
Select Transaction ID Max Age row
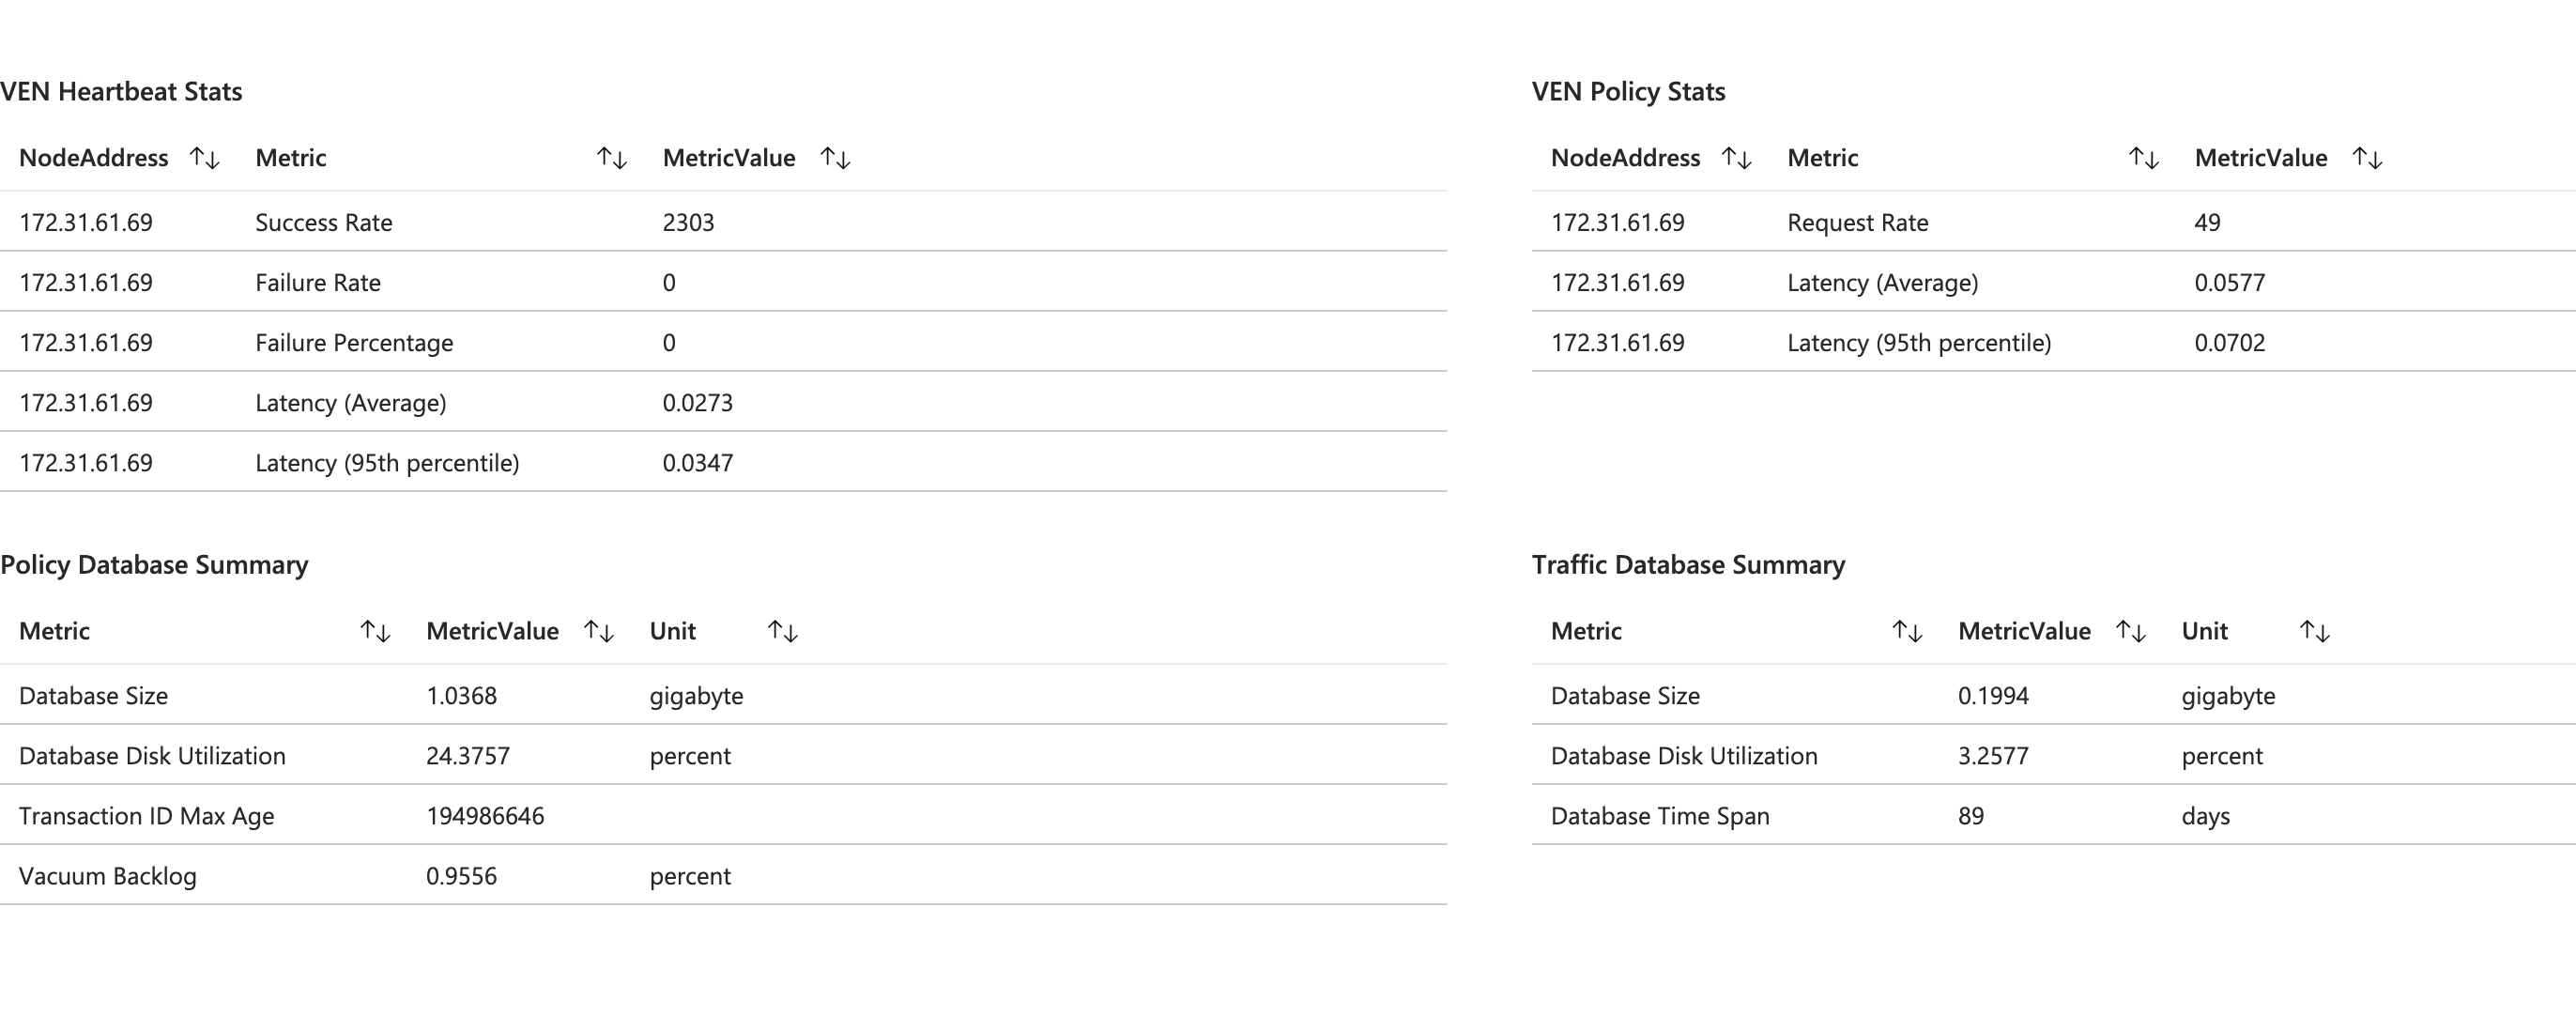pos(724,815)
